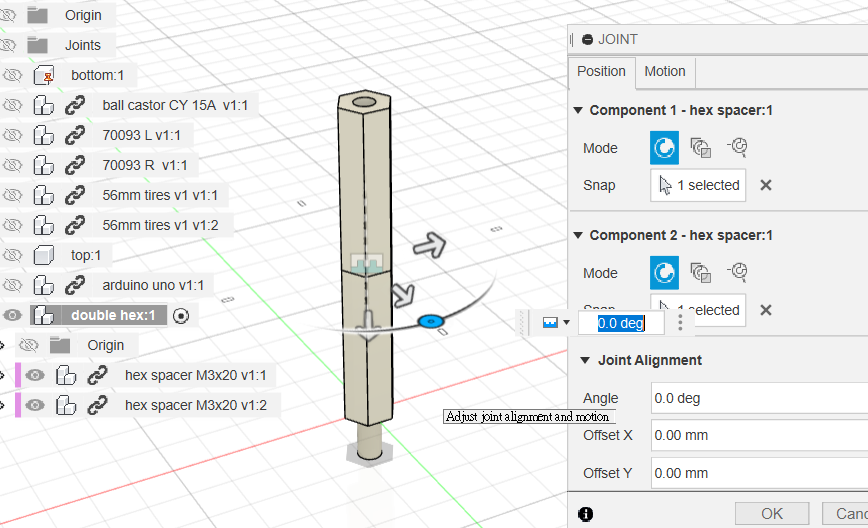Select Two Edge Intersection mode for Component 1
868x528 pixels.
(x=737, y=147)
